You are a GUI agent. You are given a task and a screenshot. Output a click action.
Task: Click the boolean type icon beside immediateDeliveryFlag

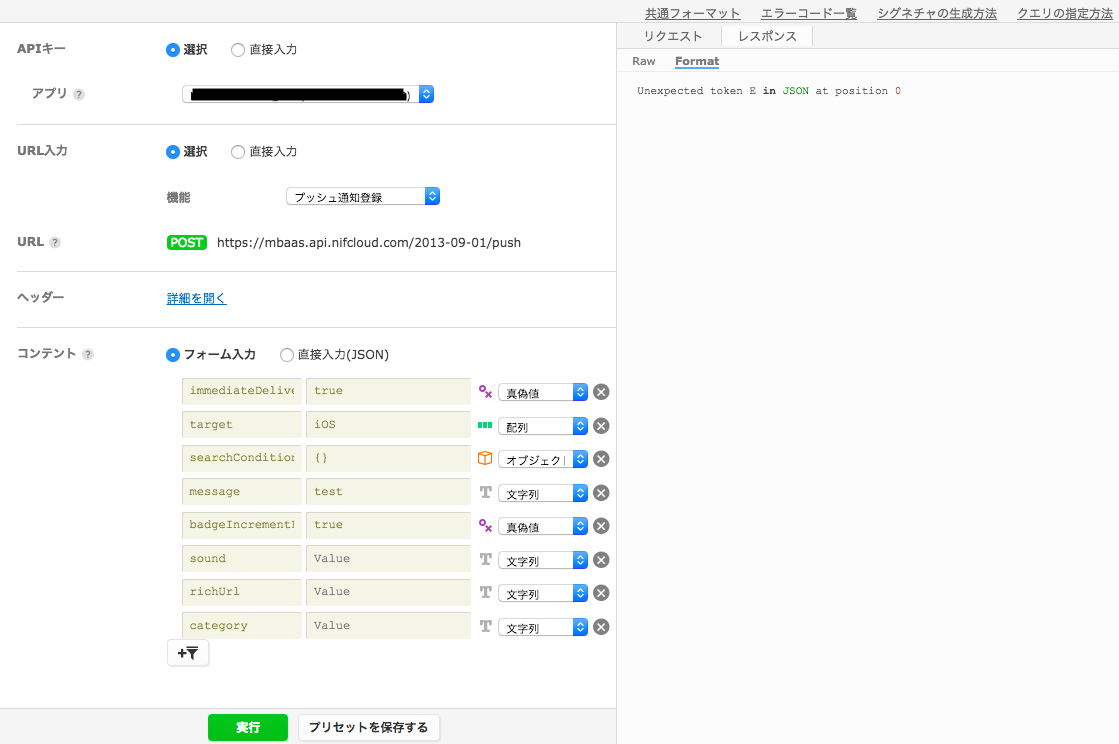485,392
